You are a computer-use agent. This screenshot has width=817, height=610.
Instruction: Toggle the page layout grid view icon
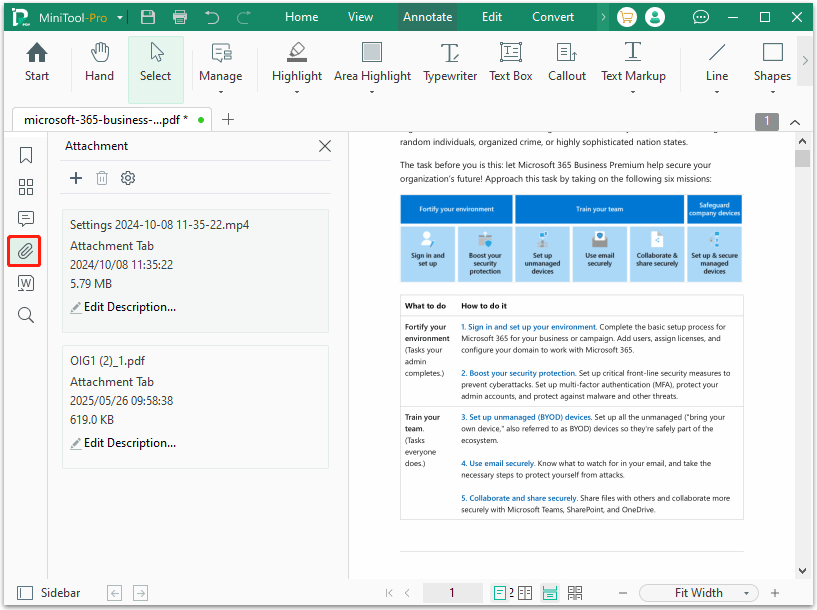tap(575, 593)
